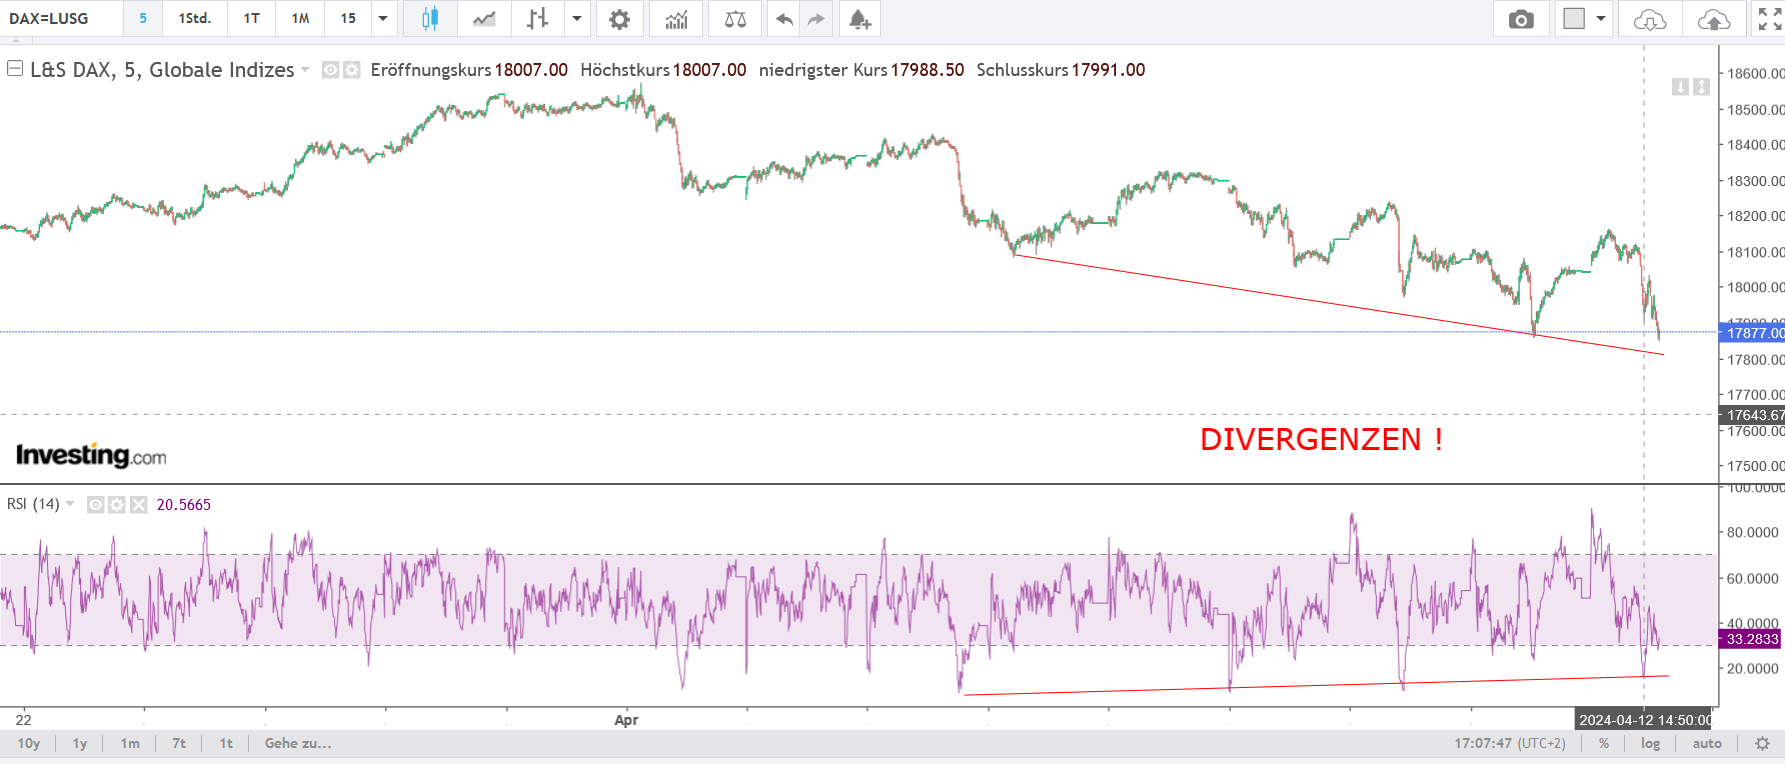Click the DAX=LUSG symbol search field
Image resolution: width=1785 pixels, height=764 pixels.
tap(62, 19)
